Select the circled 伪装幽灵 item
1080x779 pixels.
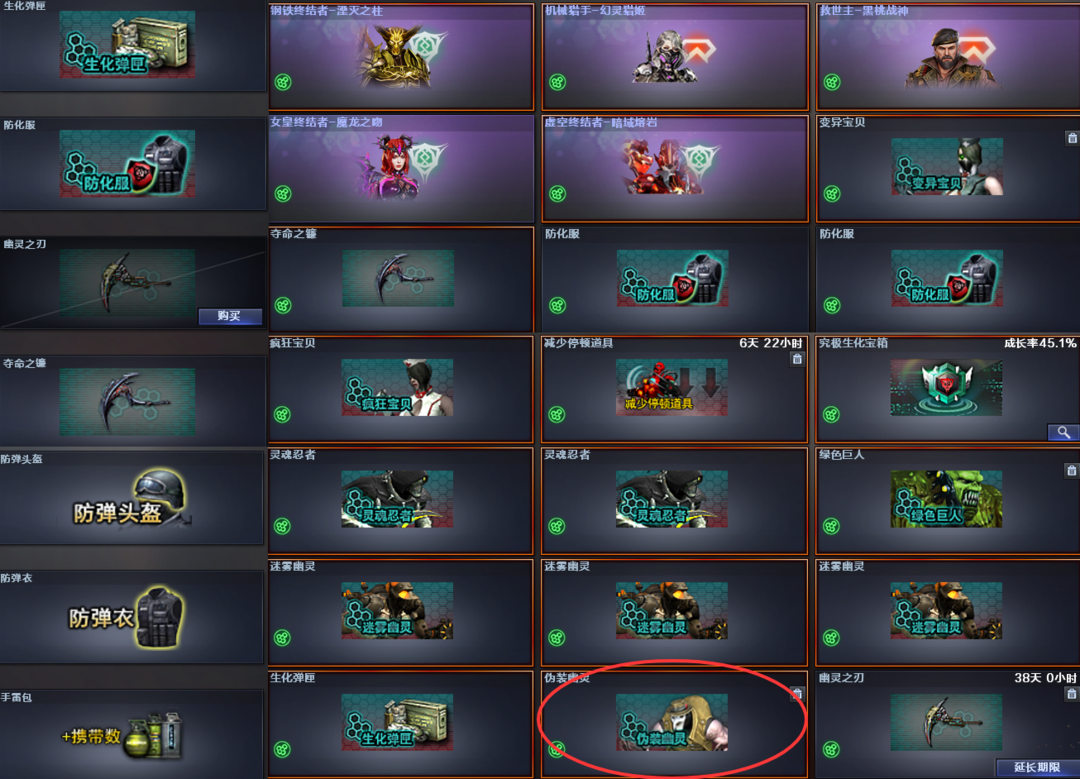[674, 723]
